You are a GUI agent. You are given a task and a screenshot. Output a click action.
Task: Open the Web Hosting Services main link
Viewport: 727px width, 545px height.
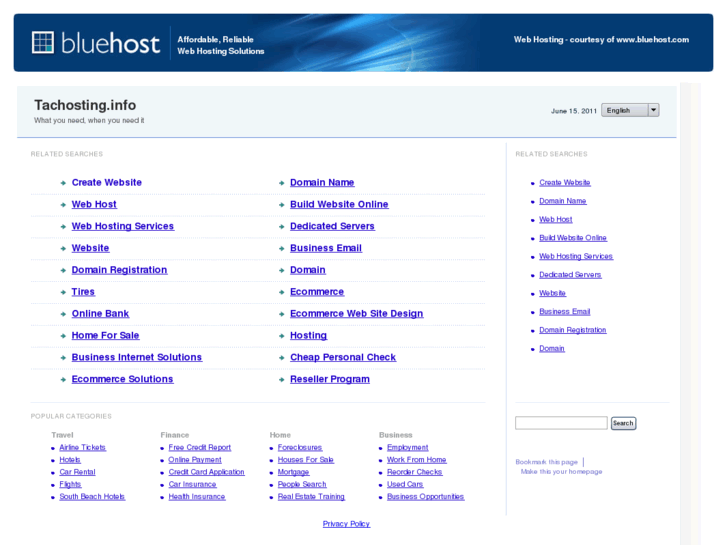123,226
